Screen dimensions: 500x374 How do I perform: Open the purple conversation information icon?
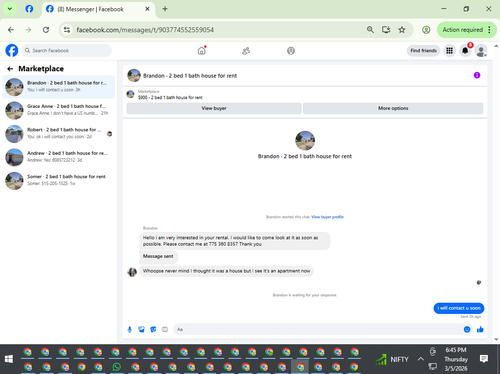477,75
